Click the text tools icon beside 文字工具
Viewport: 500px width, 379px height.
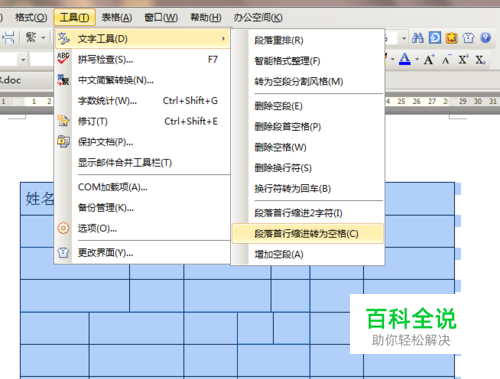63,39
